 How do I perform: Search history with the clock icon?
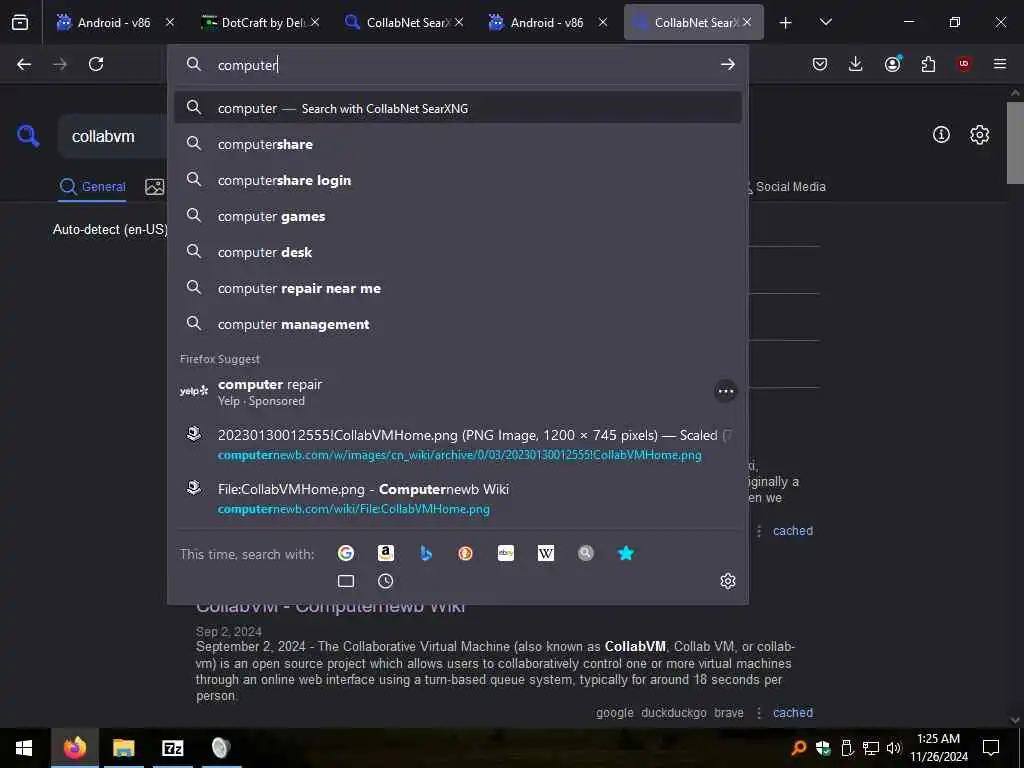point(386,581)
